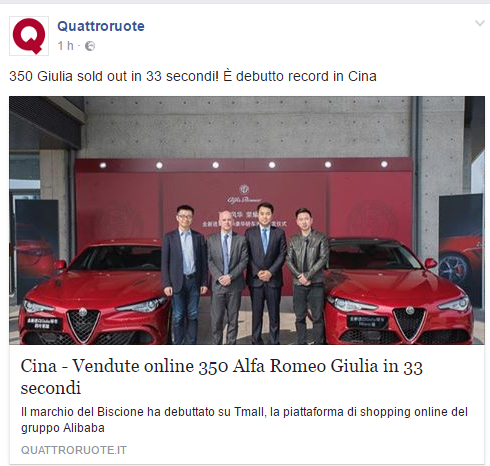Click the globe public-privacy icon
Viewport: 490px width, 466px height.
(x=90, y=46)
